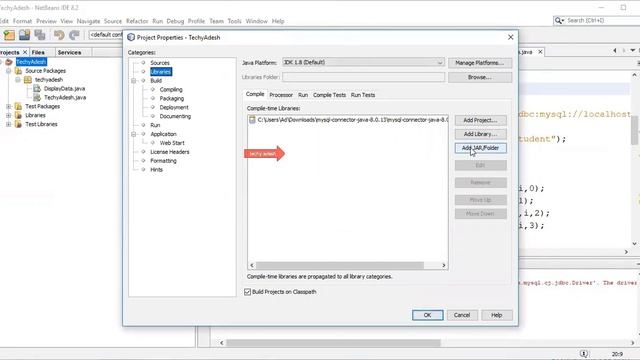Viewport: 640px width, 360px height.
Task: Click the Add Project button
Action: (x=480, y=120)
